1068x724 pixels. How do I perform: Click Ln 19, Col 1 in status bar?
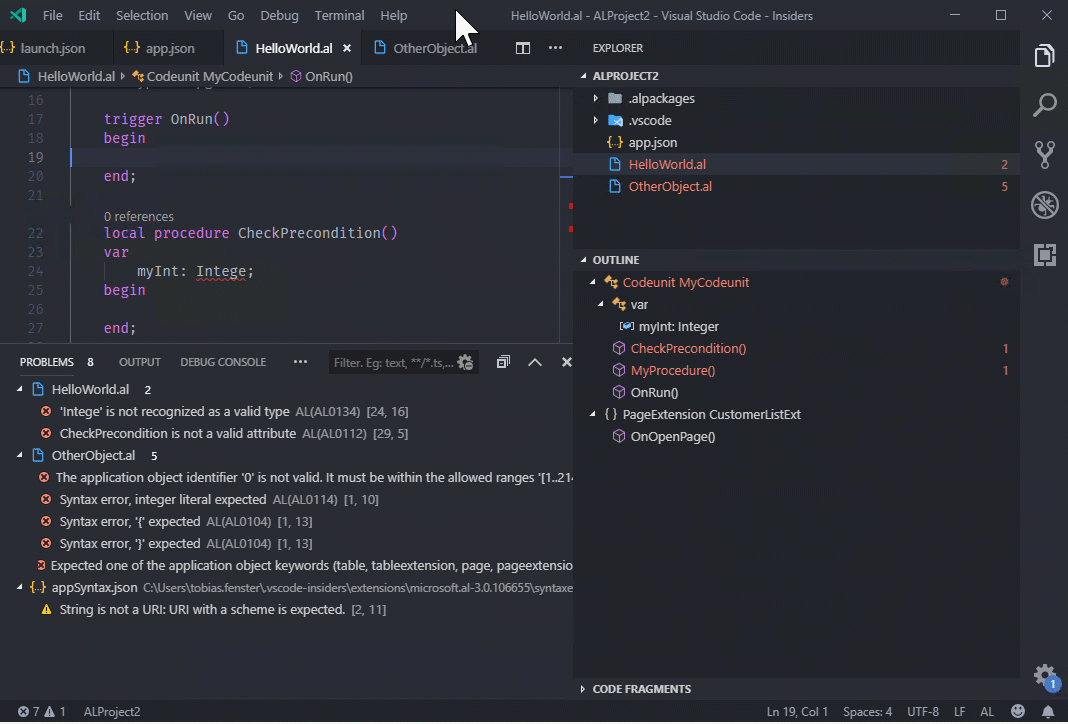click(x=797, y=712)
